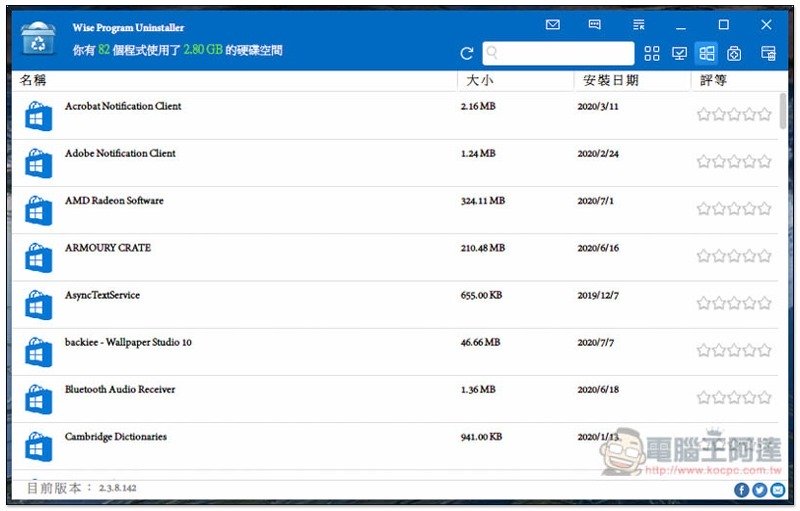Image resolution: width=800 pixels, height=511 pixels.
Task: Click the 2020/6/16 install date
Action: [598, 248]
